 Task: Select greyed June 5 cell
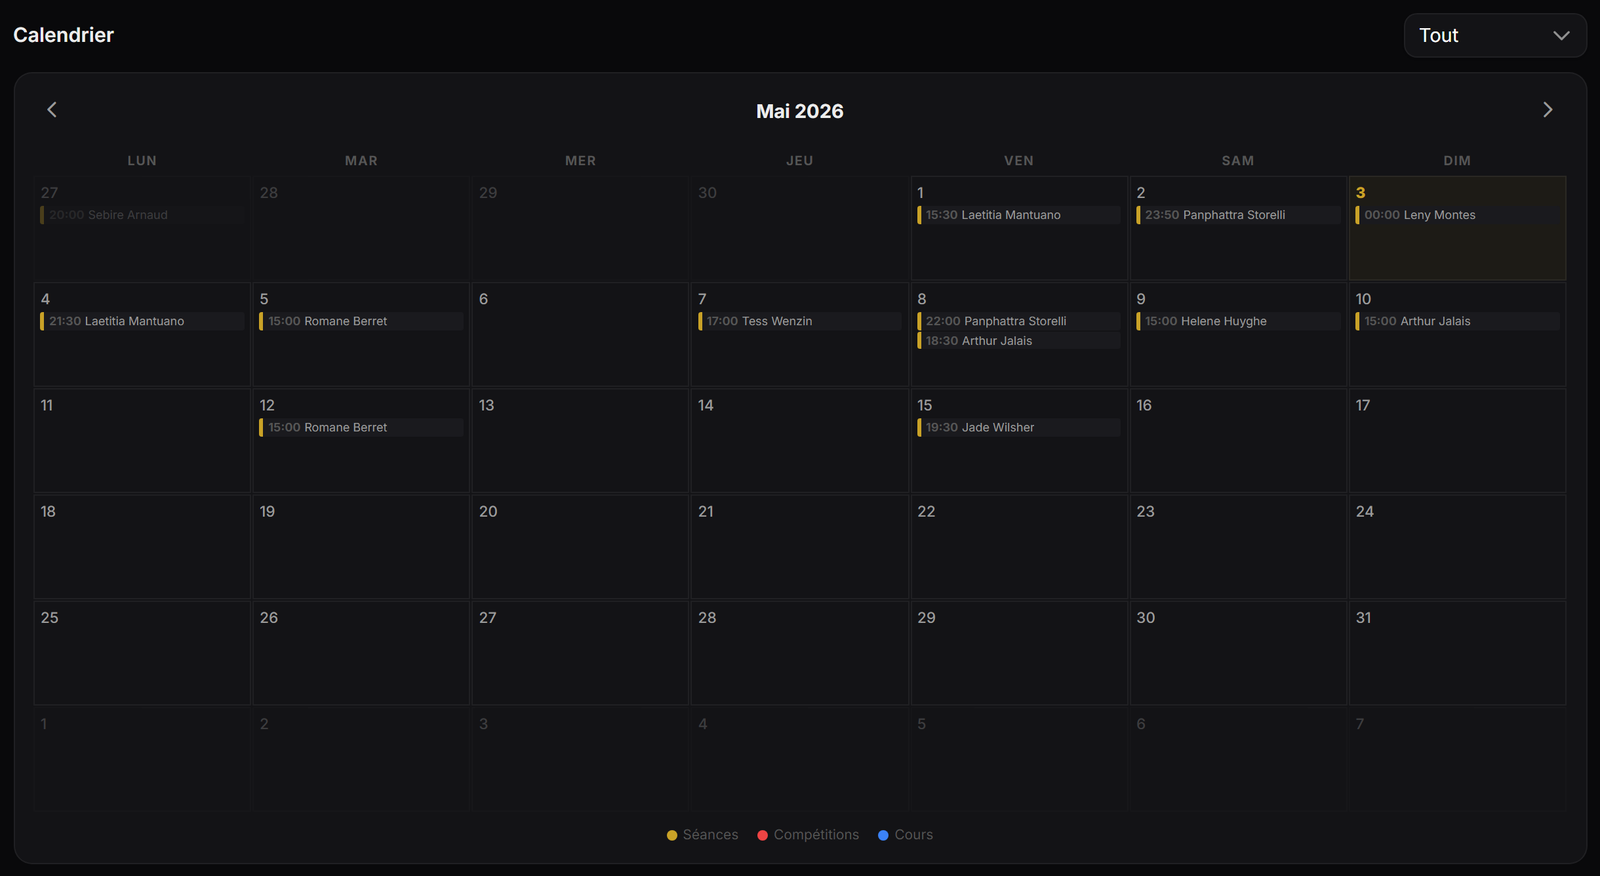click(x=1019, y=759)
